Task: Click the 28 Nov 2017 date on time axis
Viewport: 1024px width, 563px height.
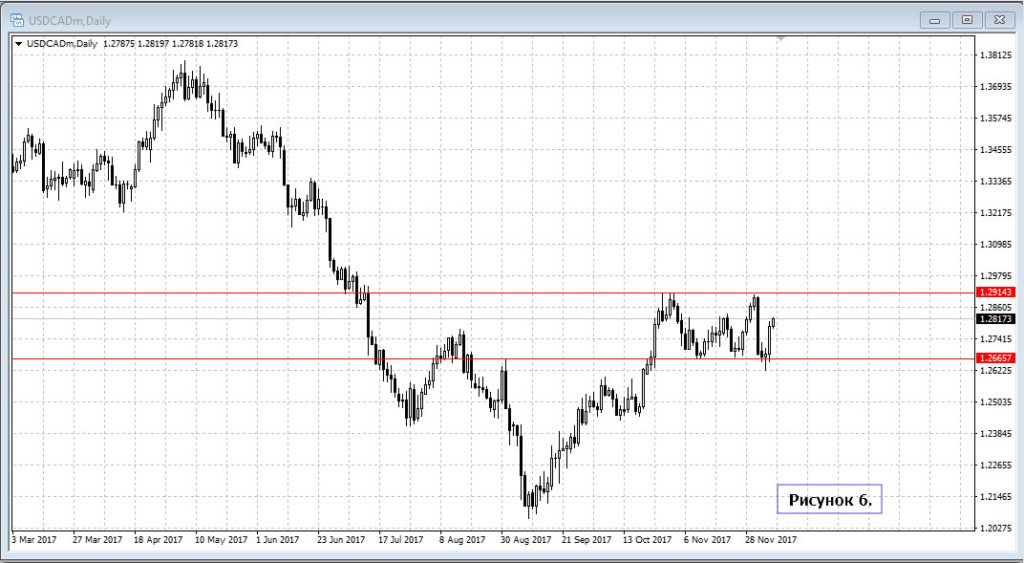Action: [x=769, y=539]
